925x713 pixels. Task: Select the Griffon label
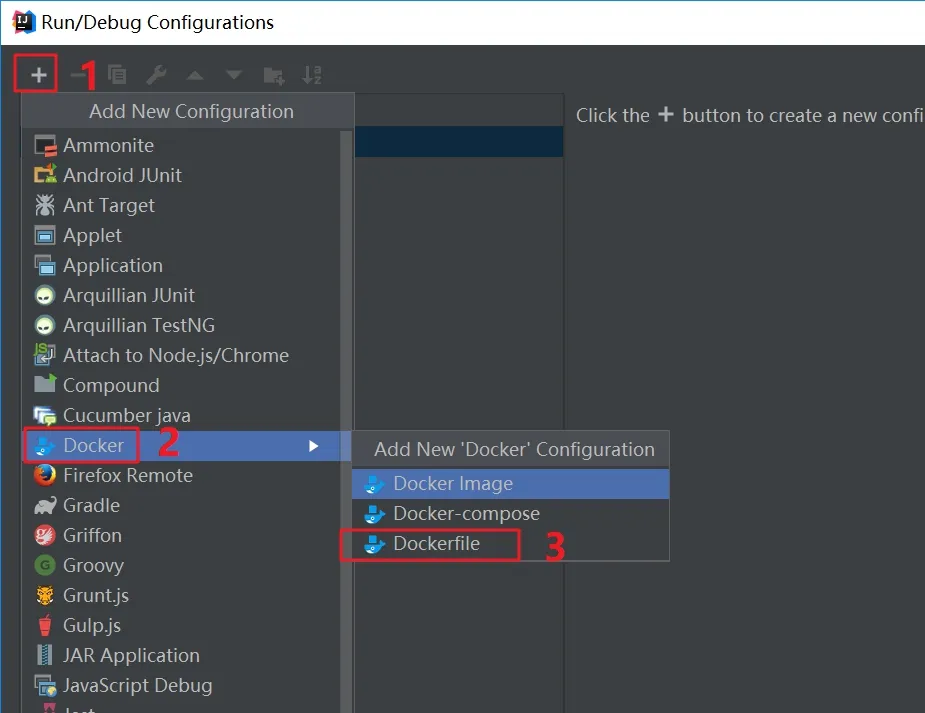point(93,535)
